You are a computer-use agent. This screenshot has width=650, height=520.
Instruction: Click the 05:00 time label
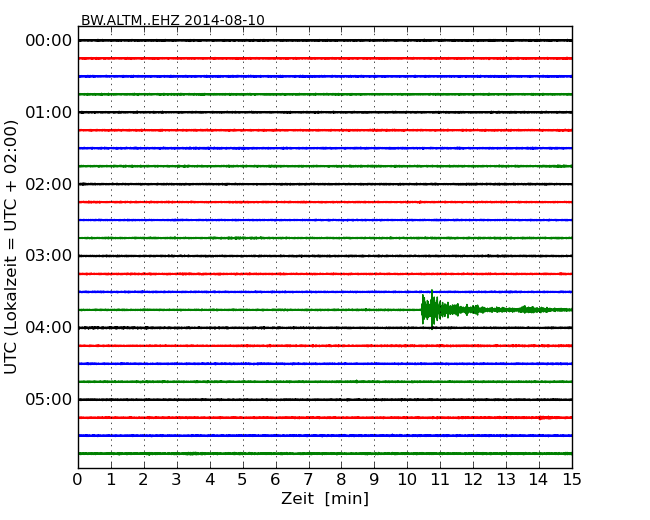pos(49,399)
